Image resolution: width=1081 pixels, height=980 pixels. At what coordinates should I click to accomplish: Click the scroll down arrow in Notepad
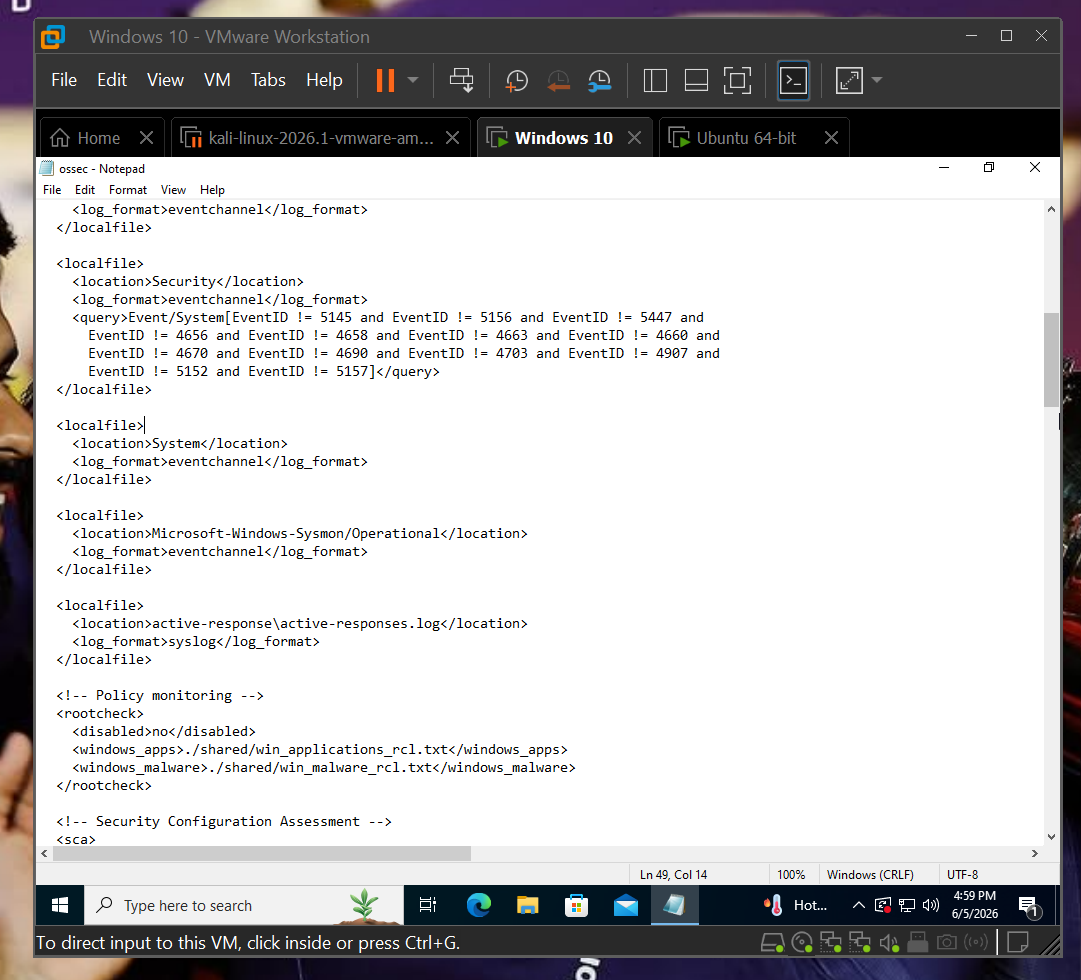pyautogui.click(x=1051, y=837)
